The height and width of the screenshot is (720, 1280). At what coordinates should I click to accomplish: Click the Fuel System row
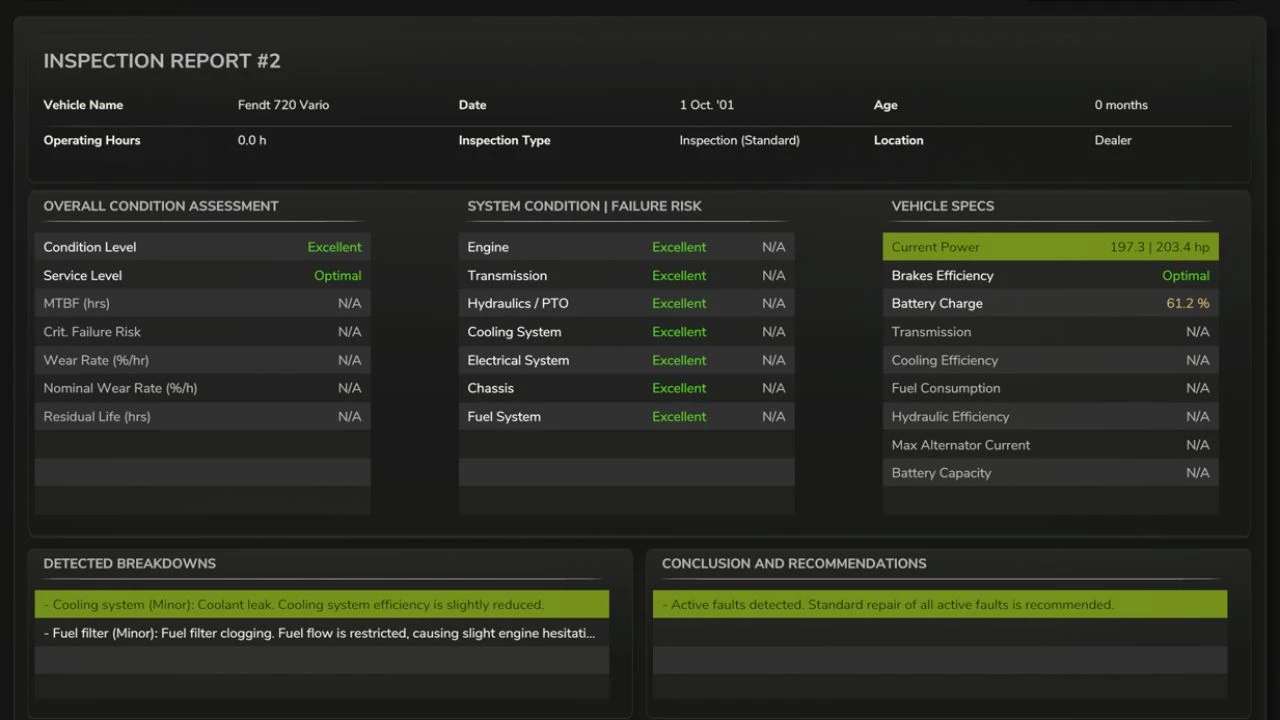pos(626,416)
